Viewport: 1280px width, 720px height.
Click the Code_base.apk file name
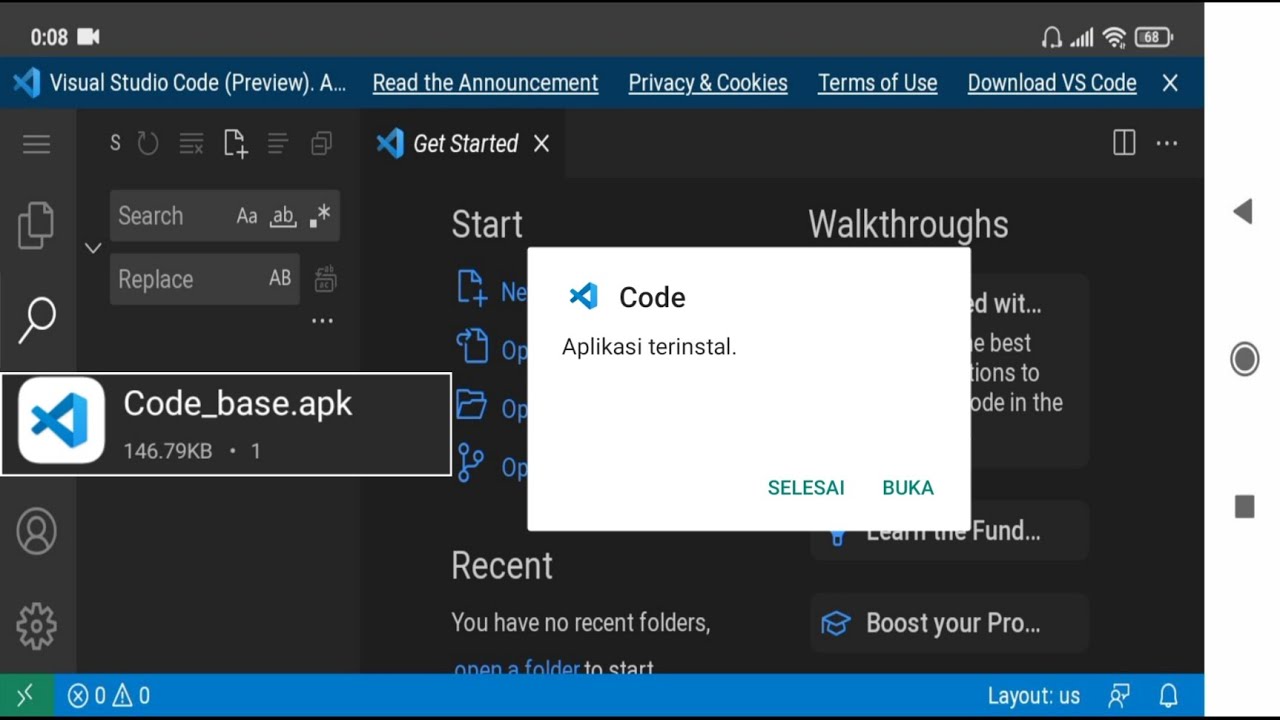click(x=238, y=403)
